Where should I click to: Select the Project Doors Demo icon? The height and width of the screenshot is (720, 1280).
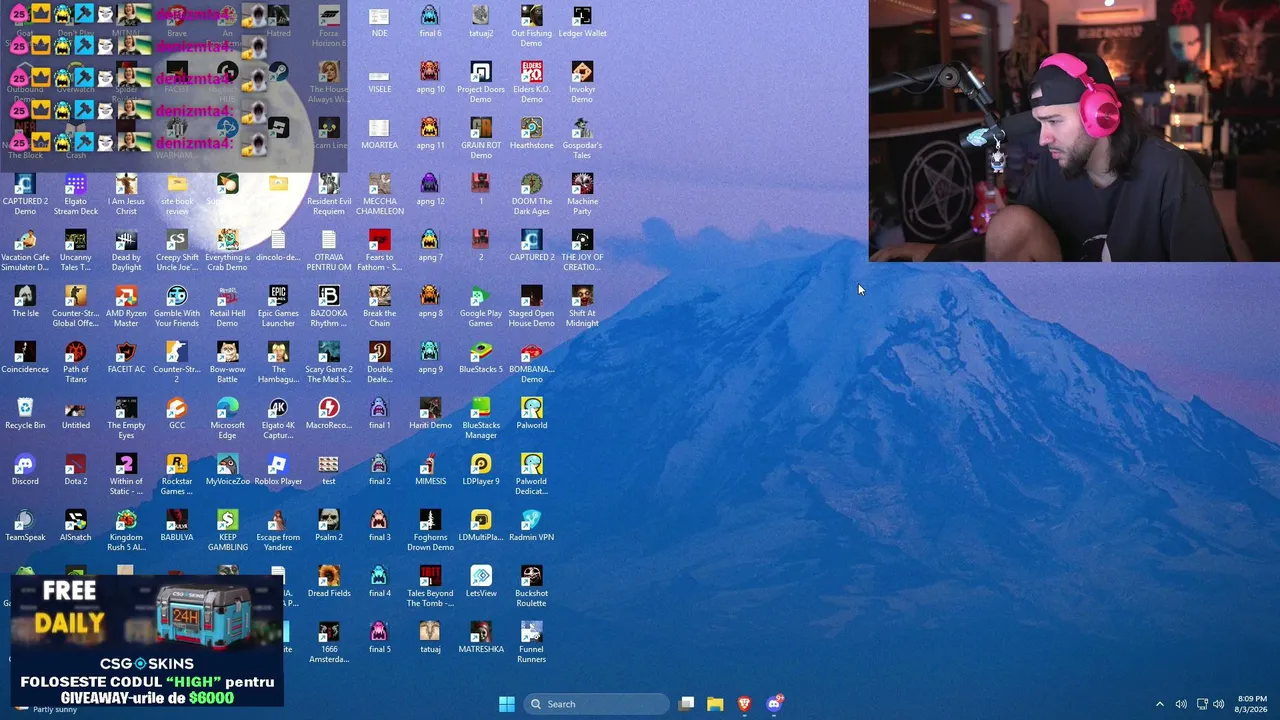(x=481, y=83)
